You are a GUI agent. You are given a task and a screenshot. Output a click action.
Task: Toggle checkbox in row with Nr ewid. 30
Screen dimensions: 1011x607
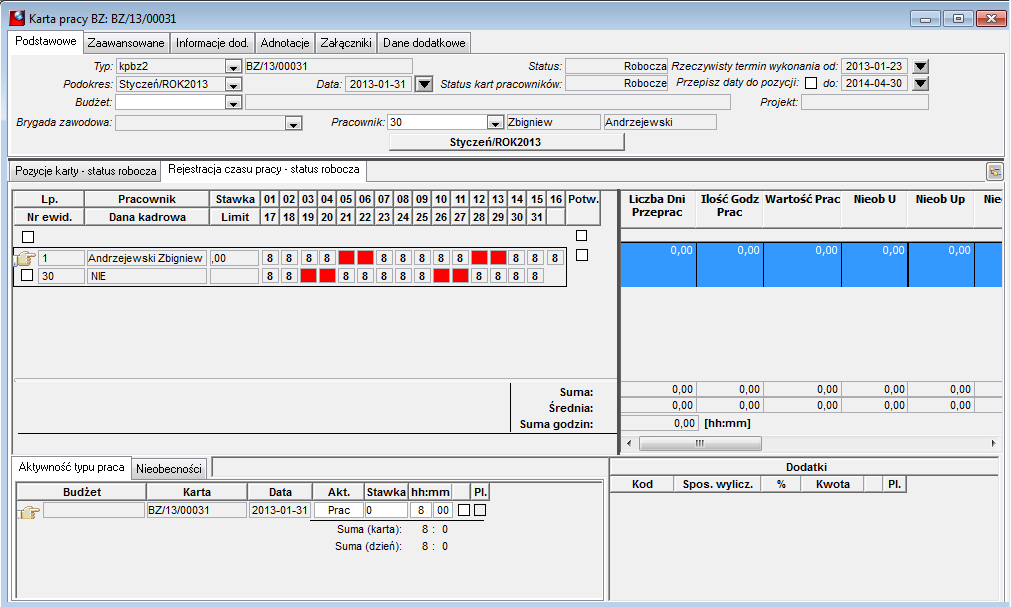pyautogui.click(x=27, y=275)
